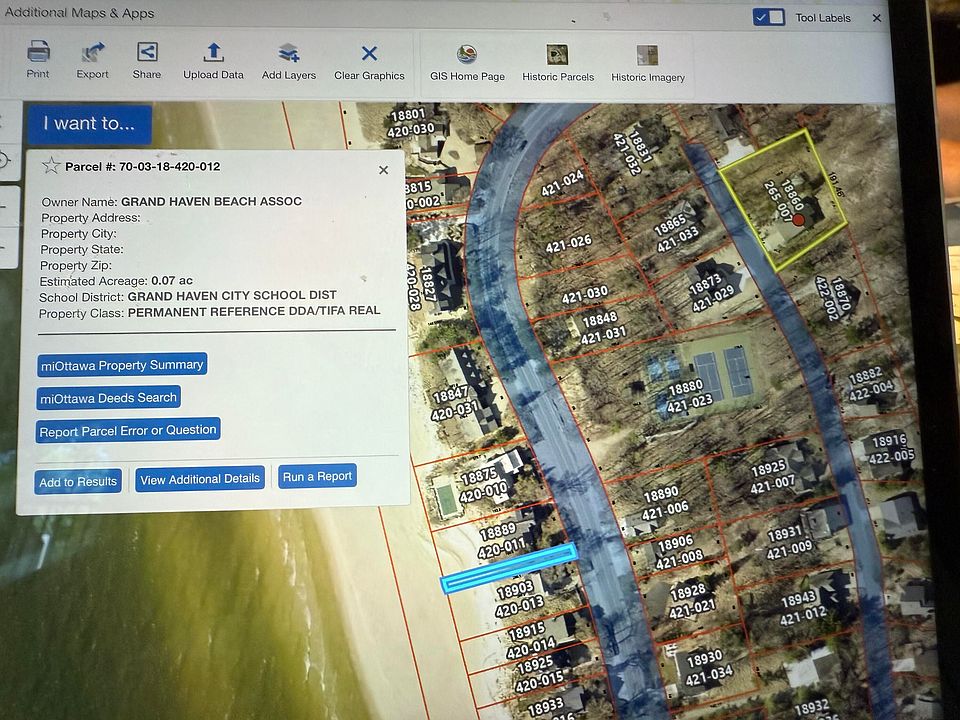Close the parcel information popup
The width and height of the screenshot is (960, 720).
383,171
